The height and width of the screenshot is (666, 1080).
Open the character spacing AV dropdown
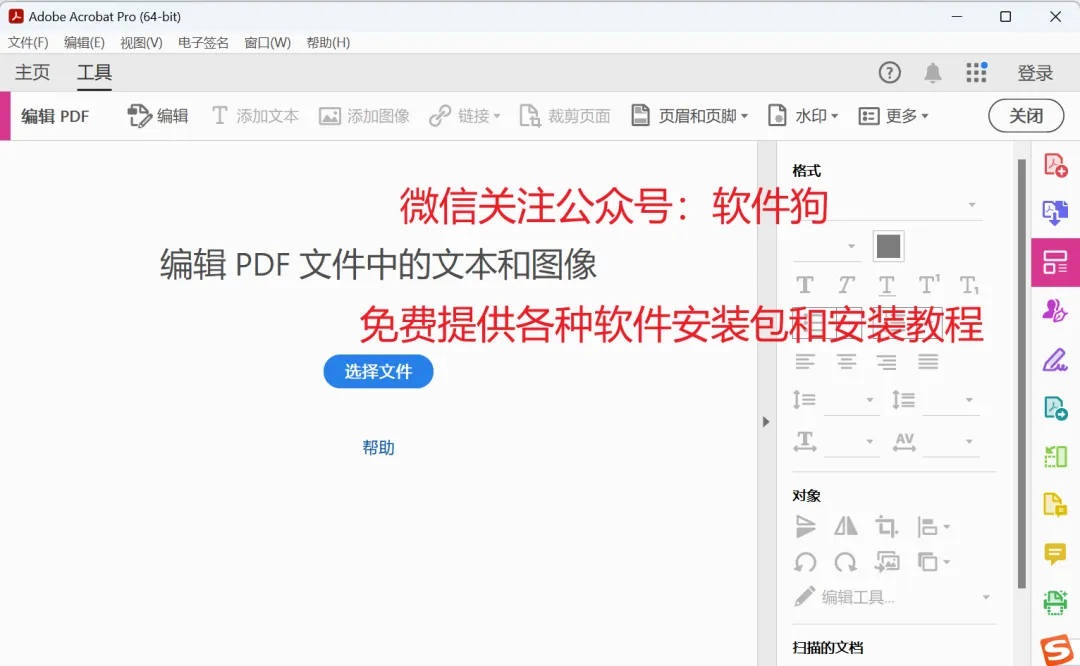950,441
